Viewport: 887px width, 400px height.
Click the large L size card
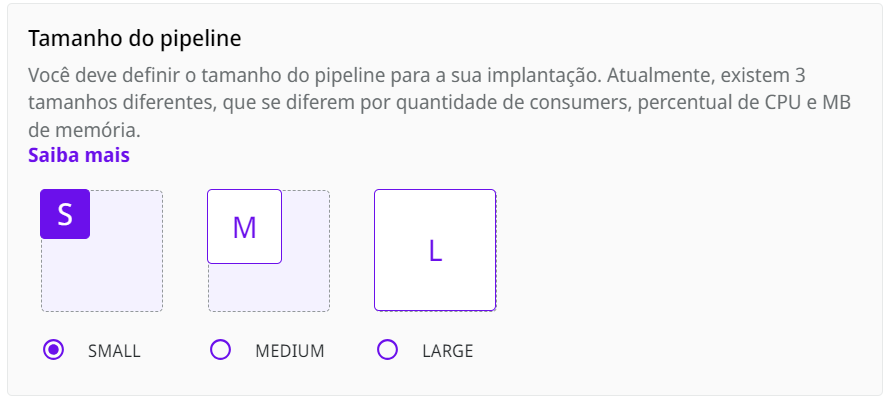(435, 250)
